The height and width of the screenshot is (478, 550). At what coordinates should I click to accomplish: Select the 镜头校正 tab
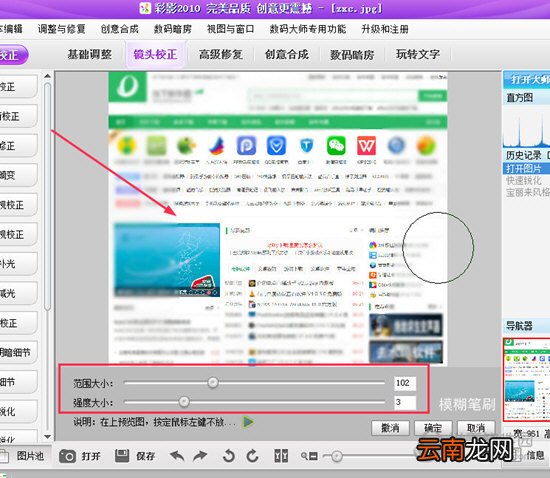pos(155,54)
